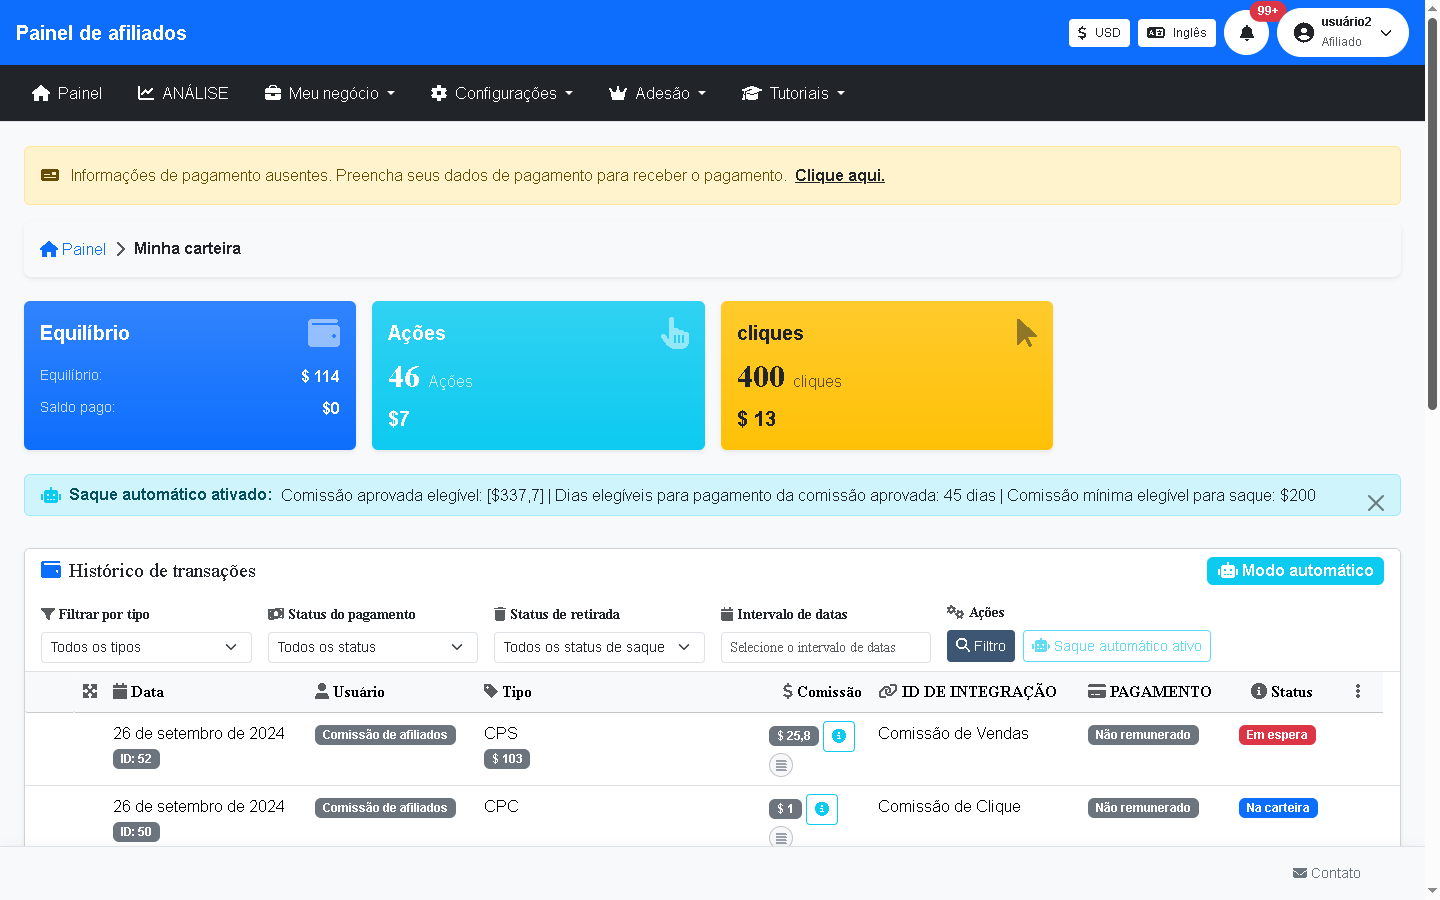This screenshot has height=900, width=1440.
Task: Switch currency with the USD button
Action: (x=1099, y=33)
